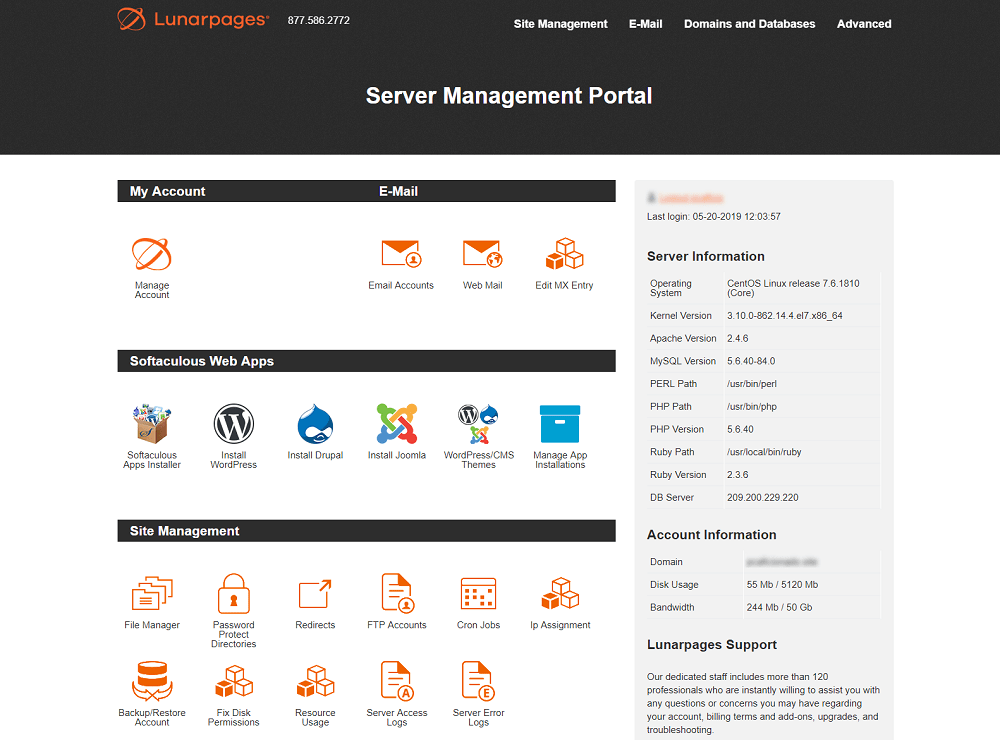Open WordPress/CMS Themes icon
1000x740 pixels.
[478, 424]
